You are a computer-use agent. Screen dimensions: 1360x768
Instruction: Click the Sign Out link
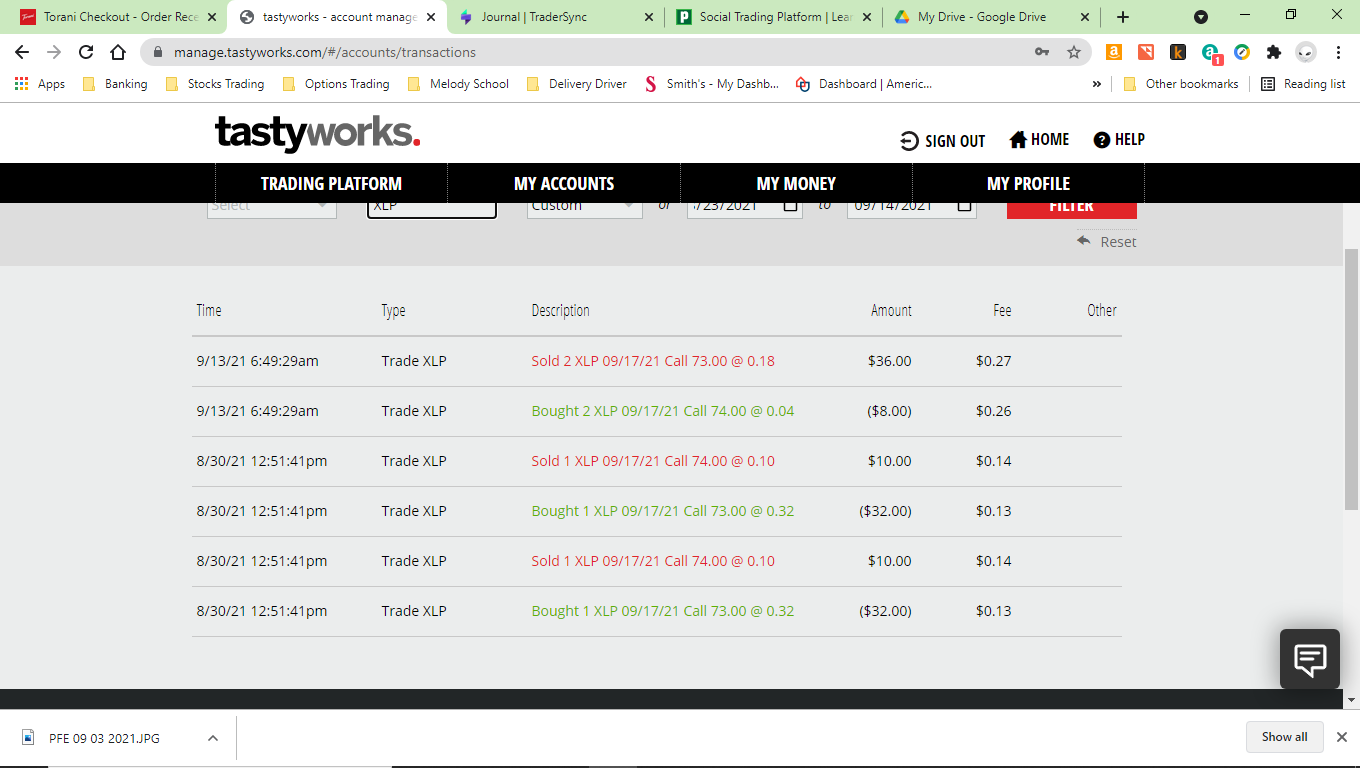(x=943, y=141)
